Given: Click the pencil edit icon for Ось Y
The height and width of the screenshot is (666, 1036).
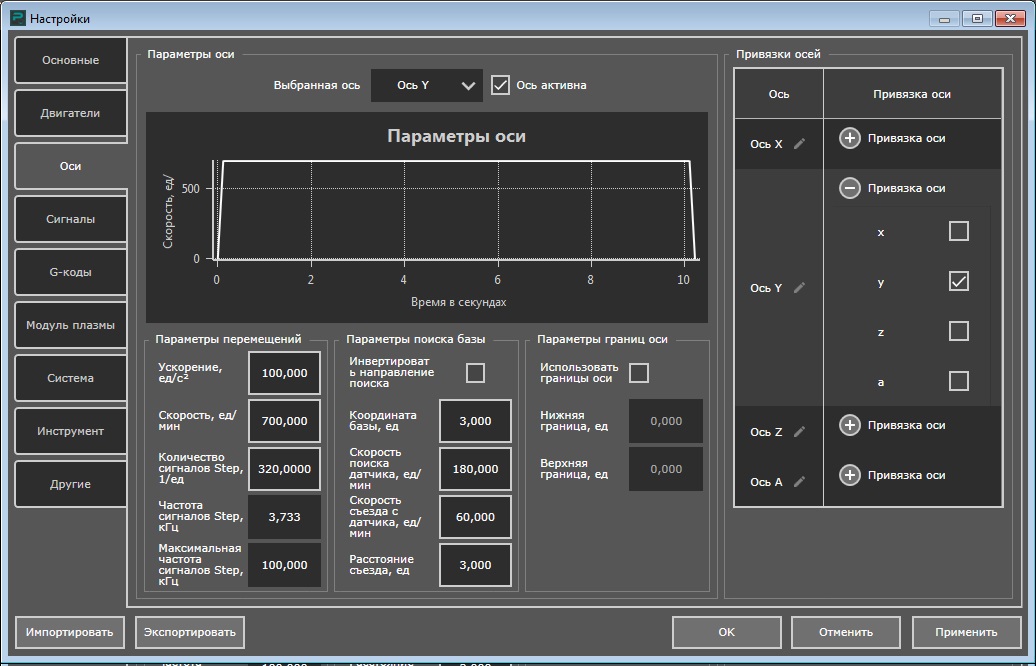Looking at the screenshot, I should pos(799,288).
